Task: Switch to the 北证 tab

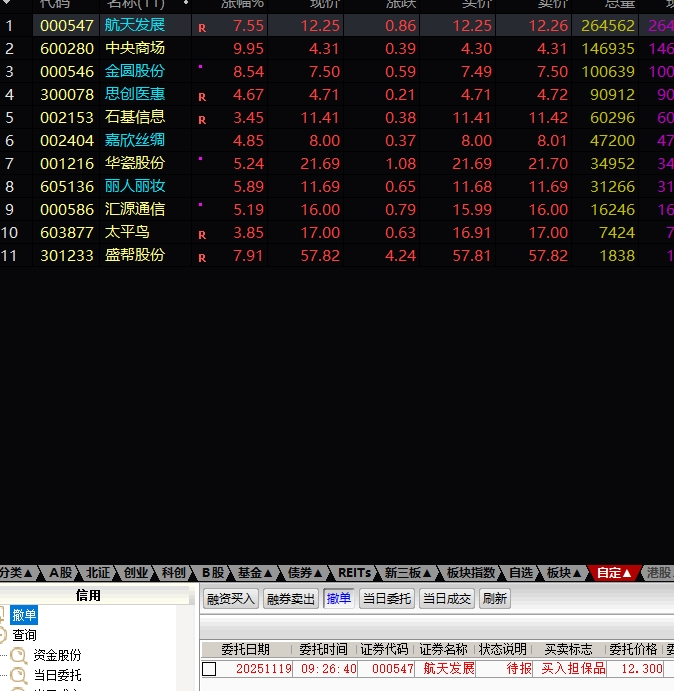Action: click(98, 573)
